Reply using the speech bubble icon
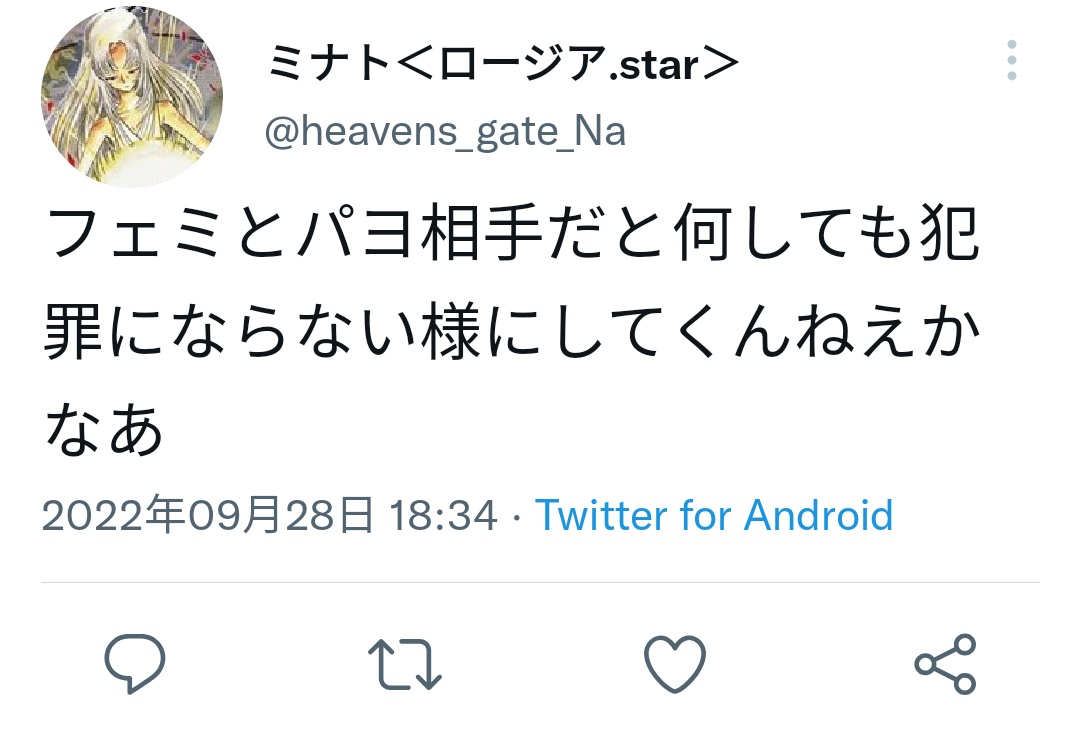The height and width of the screenshot is (734, 1079). 135,663
